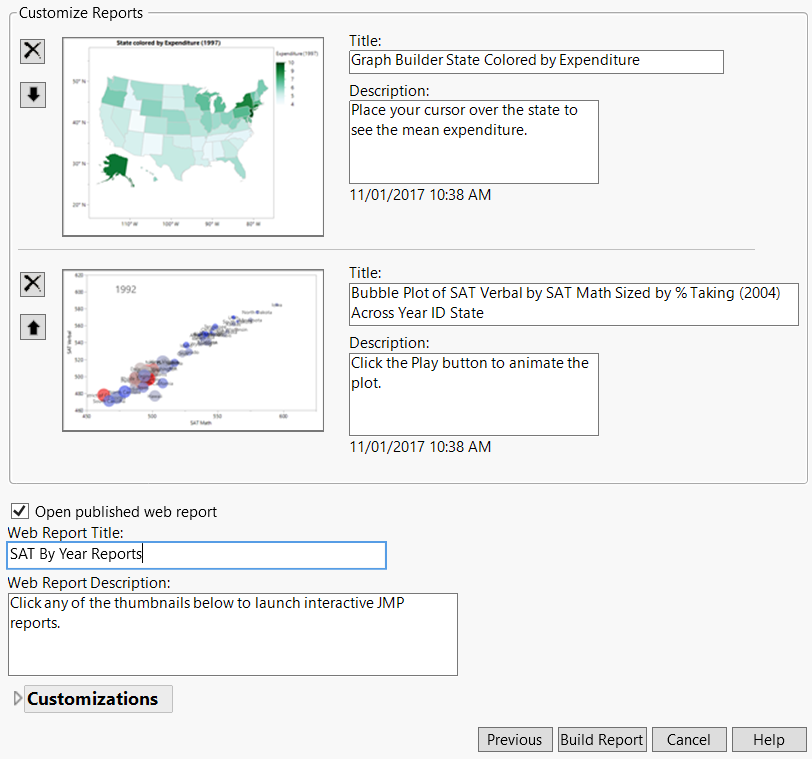Image resolution: width=812 pixels, height=759 pixels.
Task: Edit the Web Report Description text area
Action: [232, 634]
